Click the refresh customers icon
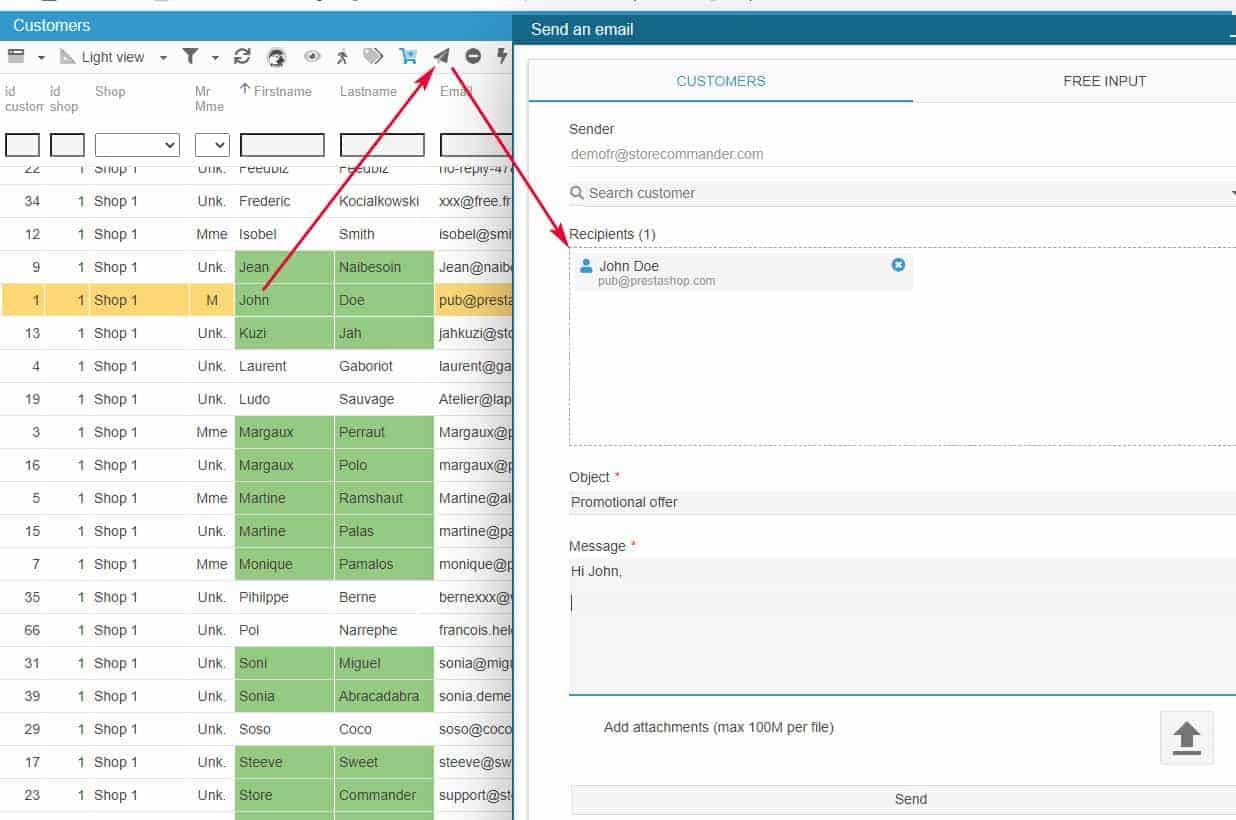1236x820 pixels. (x=242, y=57)
